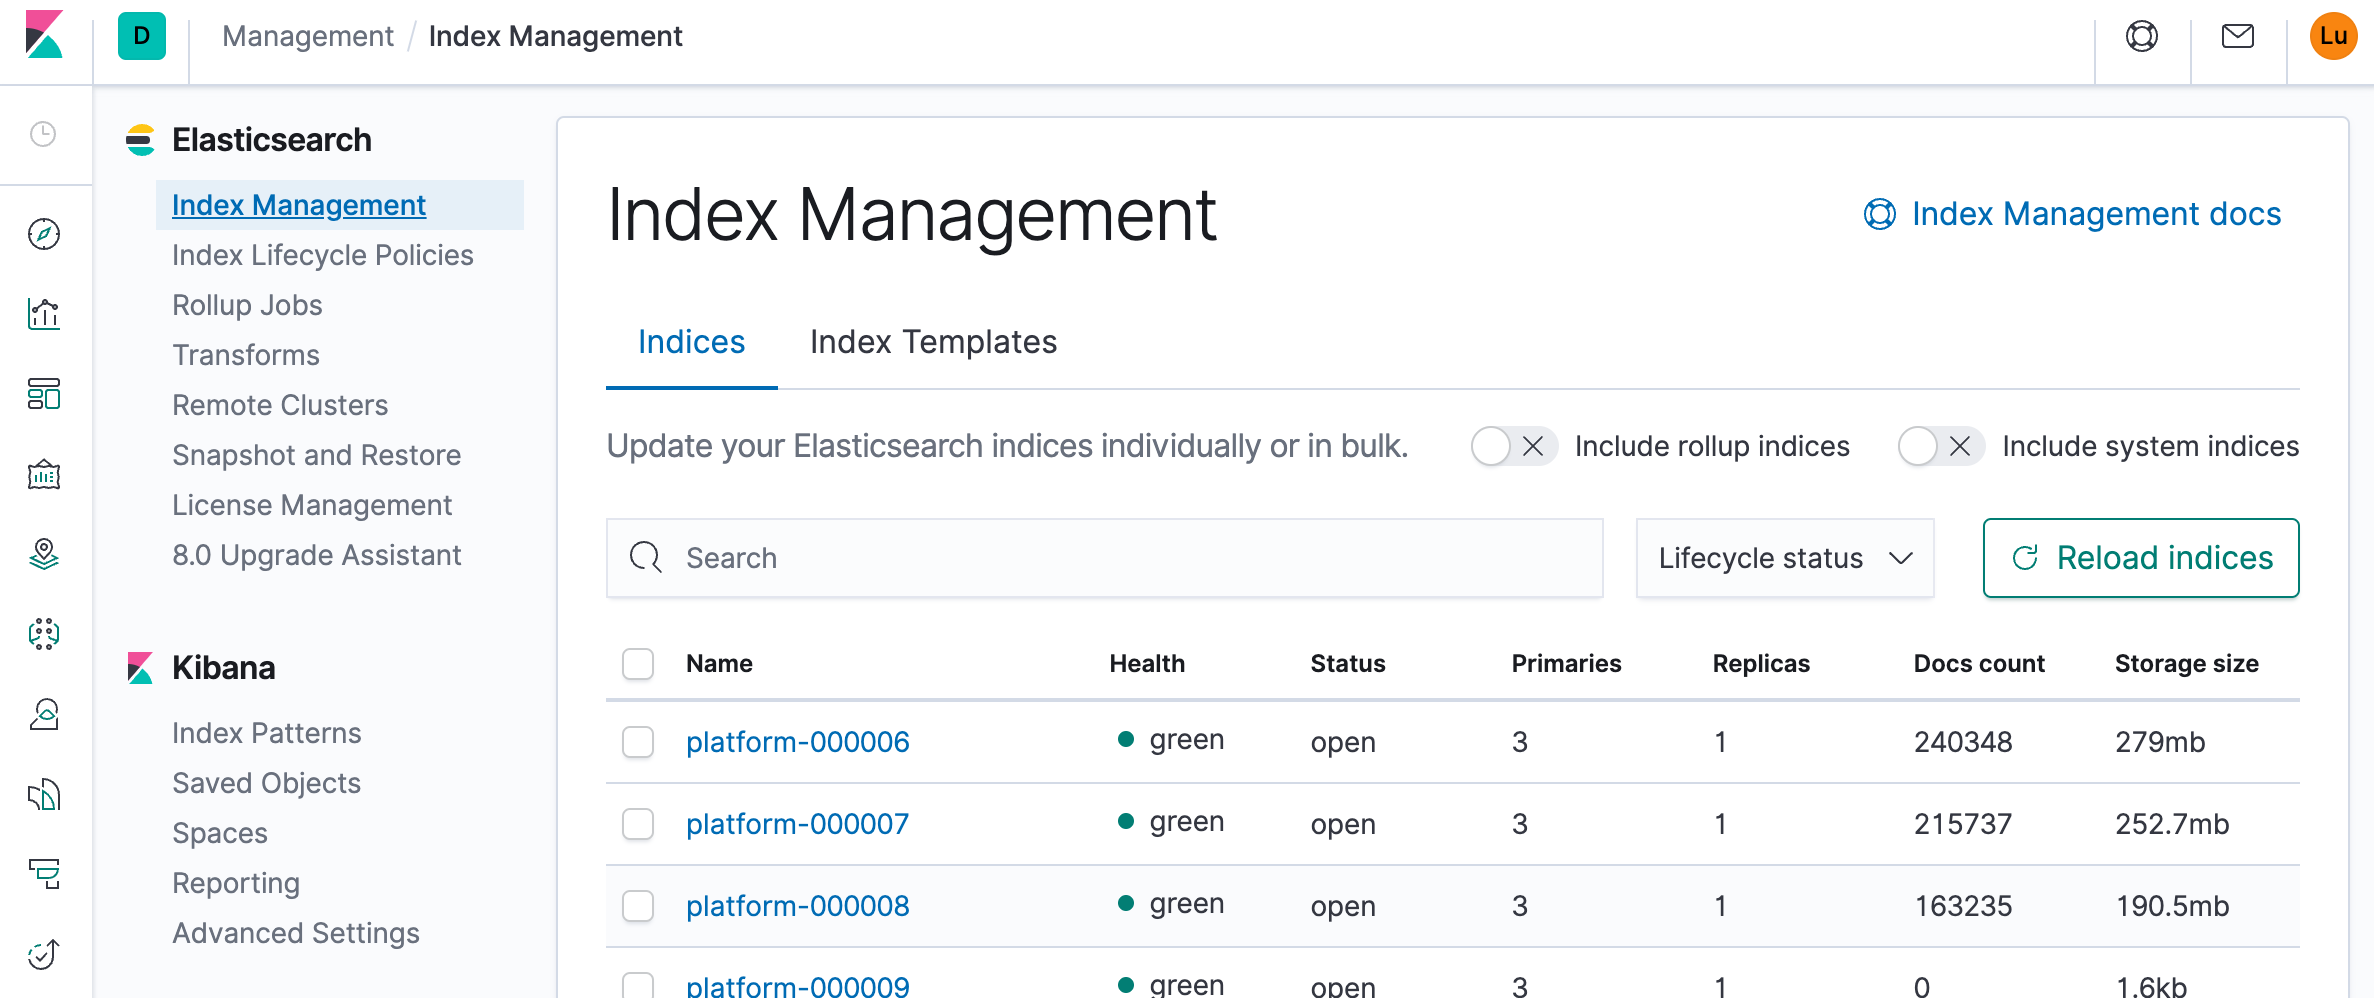The height and width of the screenshot is (998, 2374).
Task: Open the Index Management docs link
Action: click(2073, 214)
